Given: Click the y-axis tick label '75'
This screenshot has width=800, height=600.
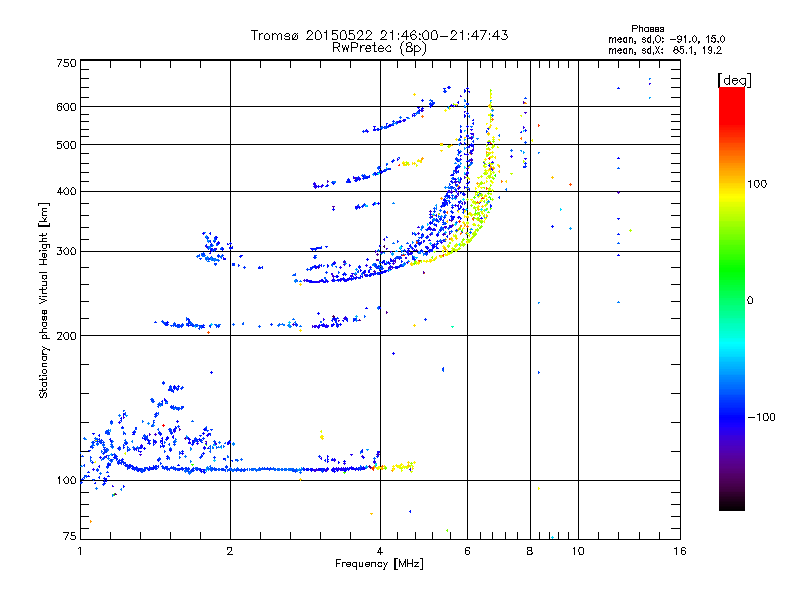Looking at the screenshot, I should click(70, 536).
